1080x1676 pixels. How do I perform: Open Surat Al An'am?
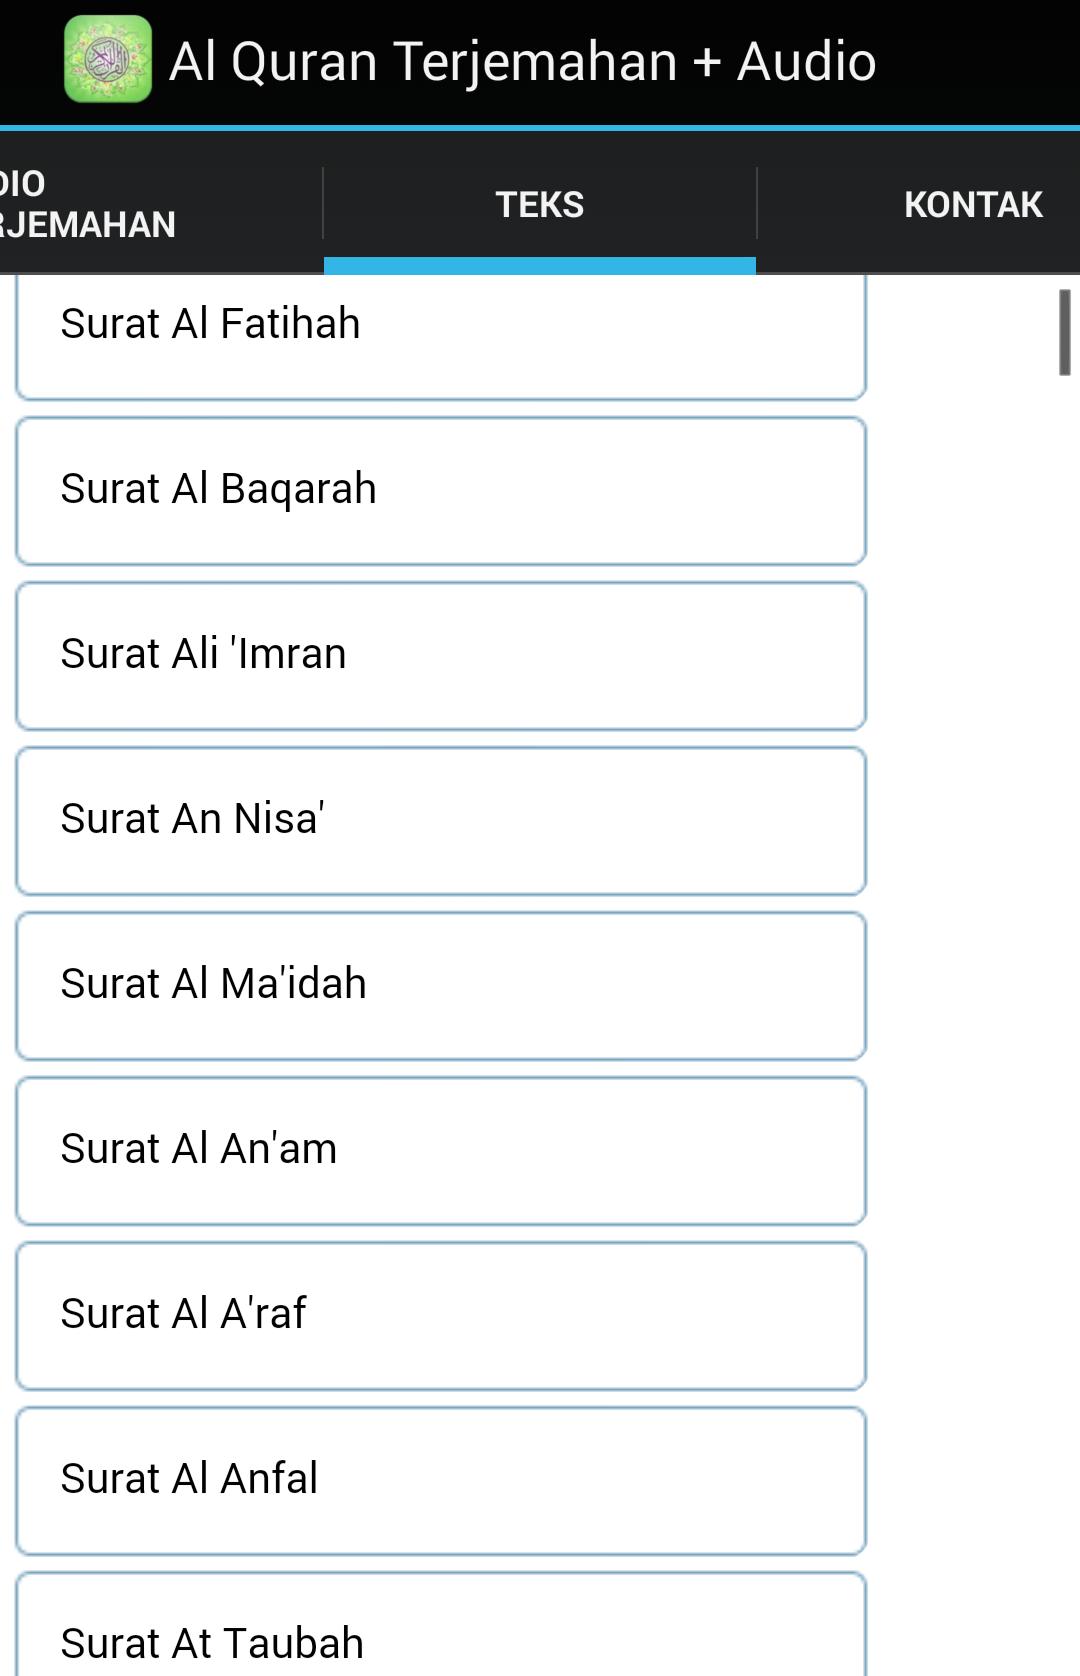441,1151
